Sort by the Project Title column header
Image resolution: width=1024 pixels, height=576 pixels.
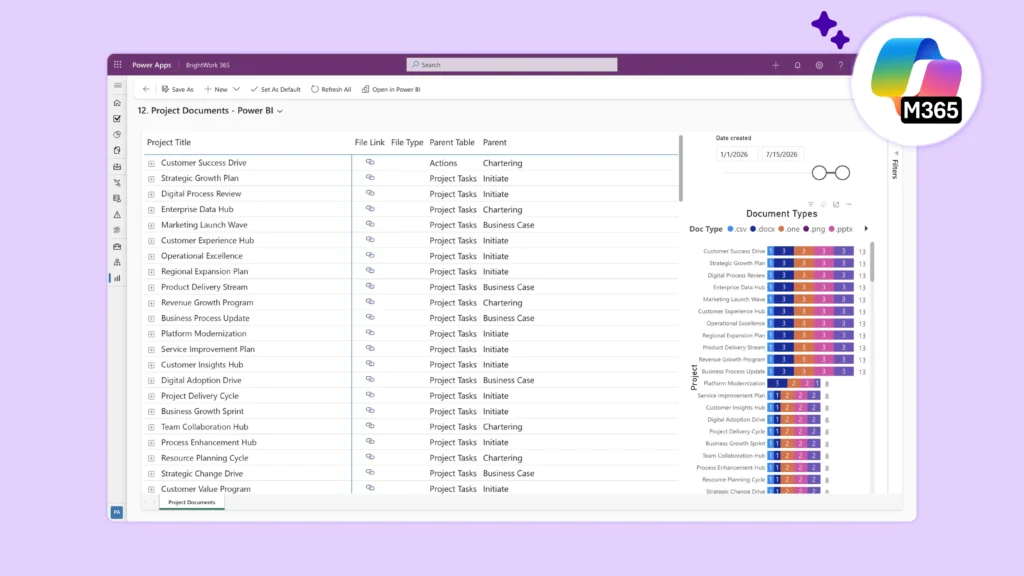pos(169,142)
